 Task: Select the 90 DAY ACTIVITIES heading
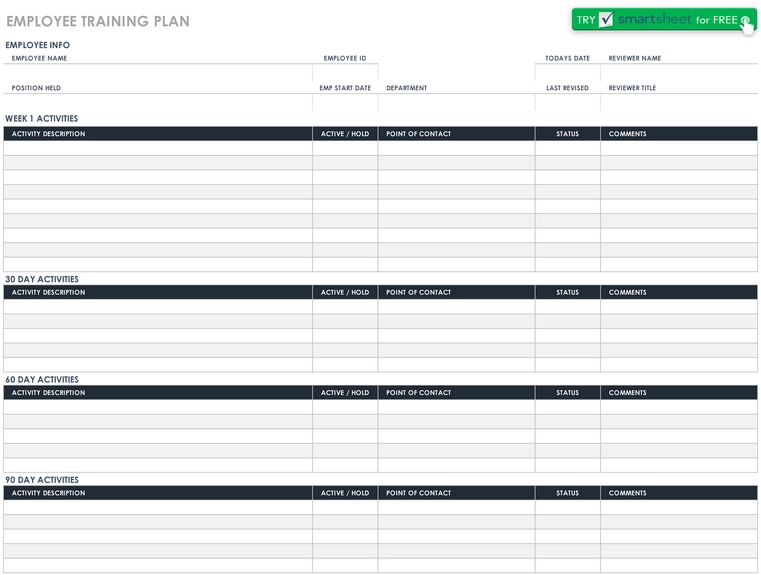pos(42,480)
